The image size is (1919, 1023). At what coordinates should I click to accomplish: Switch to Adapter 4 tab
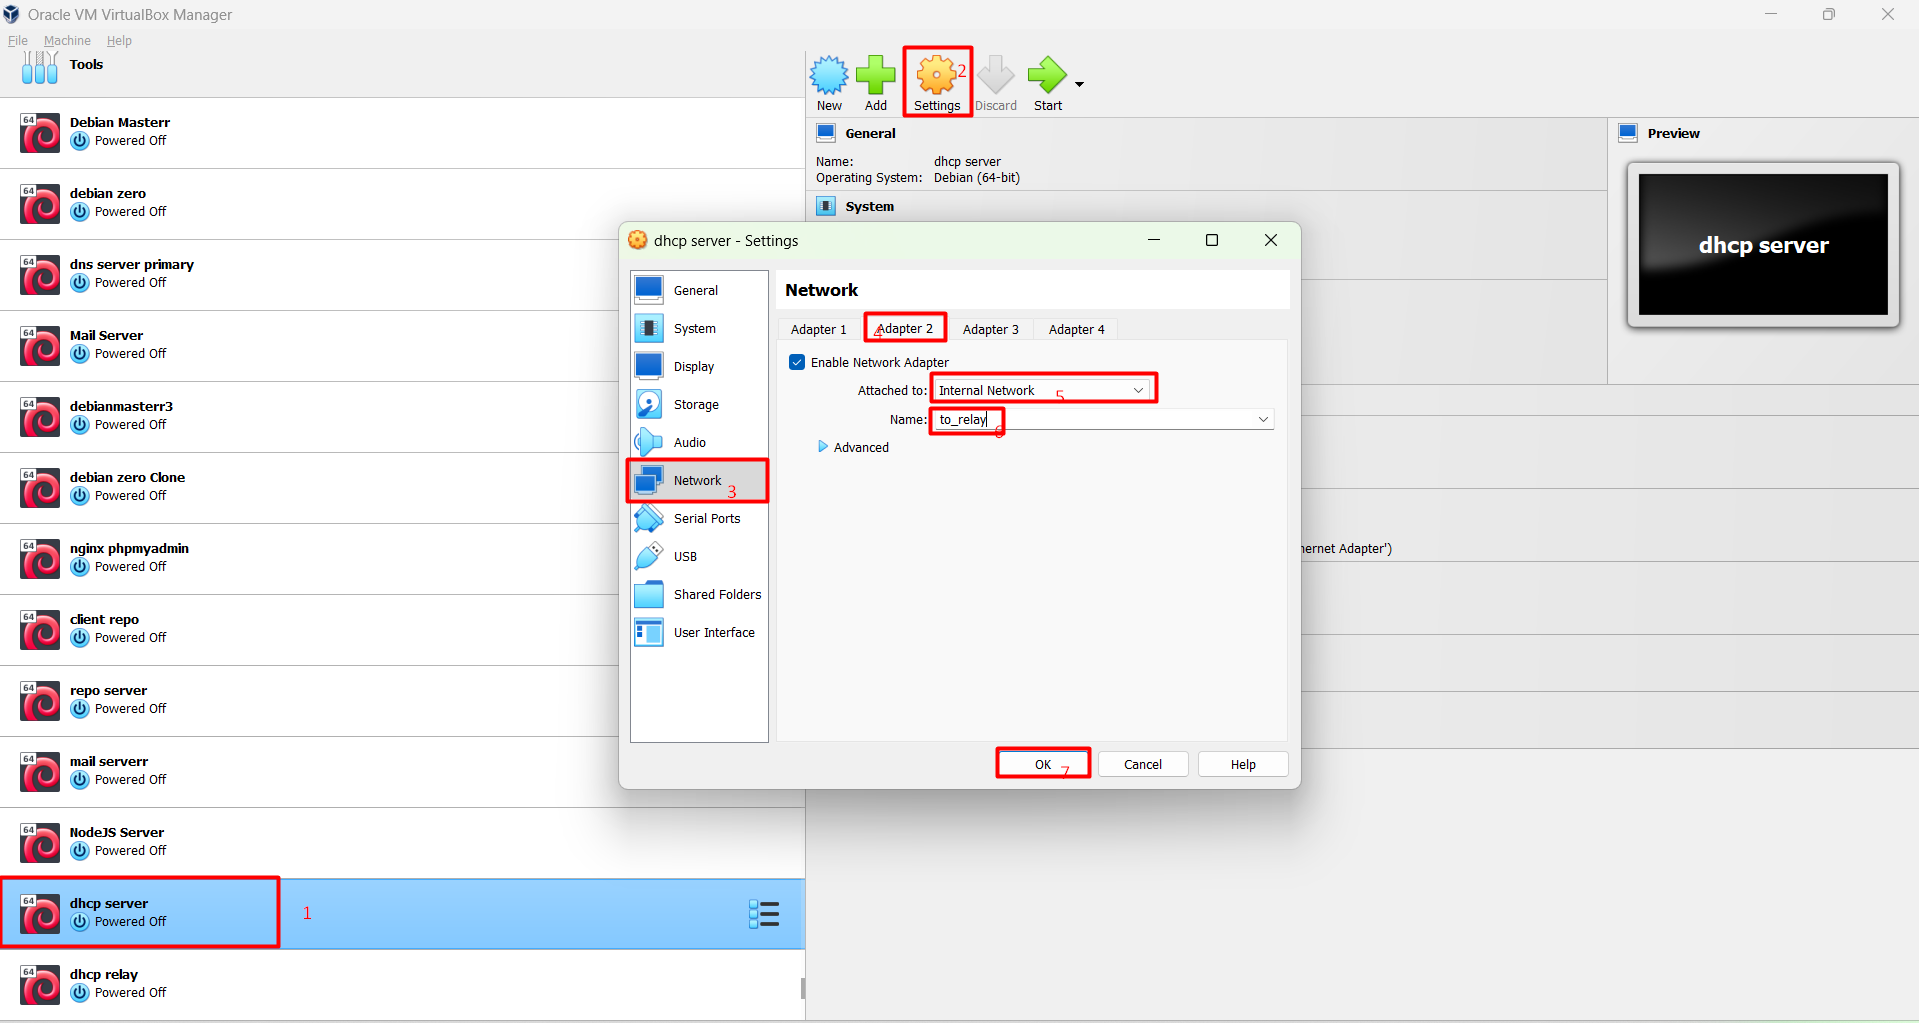click(1077, 329)
